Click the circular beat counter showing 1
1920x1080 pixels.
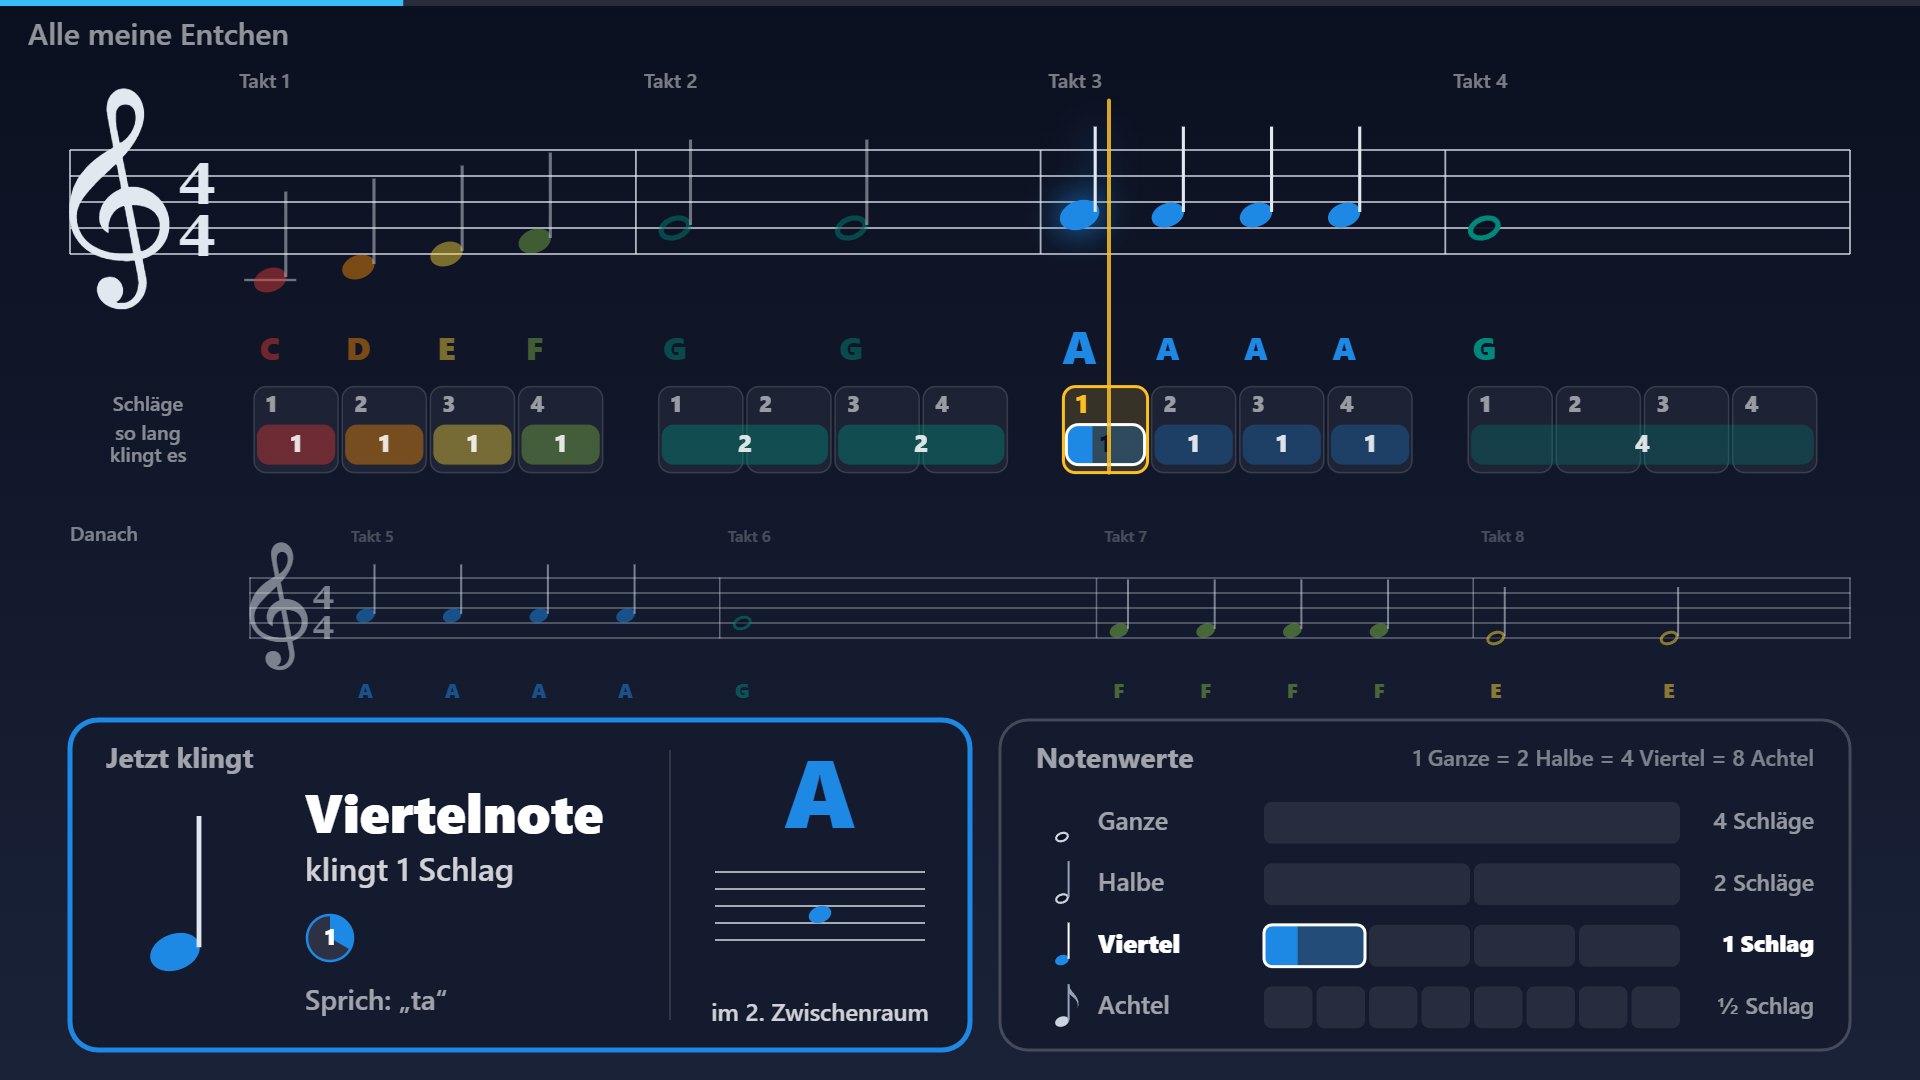[329, 938]
